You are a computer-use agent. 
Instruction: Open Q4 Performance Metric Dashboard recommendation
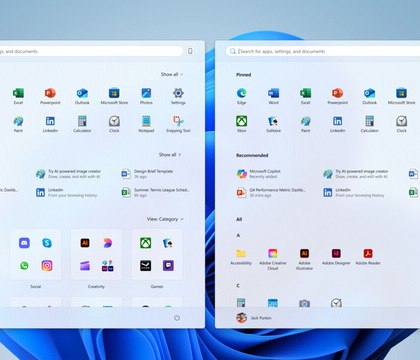pyautogui.click(x=271, y=192)
